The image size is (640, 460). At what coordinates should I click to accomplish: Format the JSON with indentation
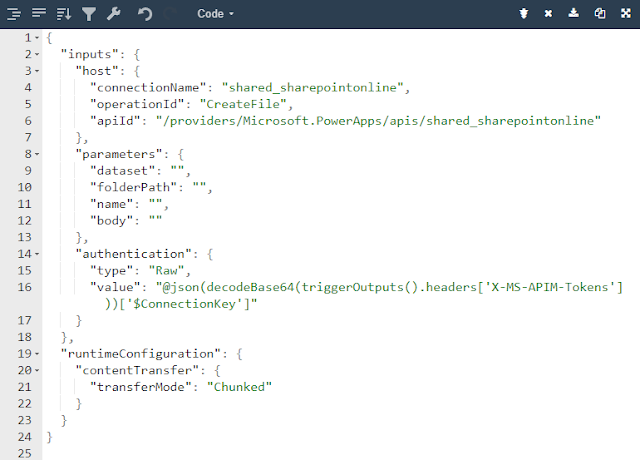pos(14,14)
